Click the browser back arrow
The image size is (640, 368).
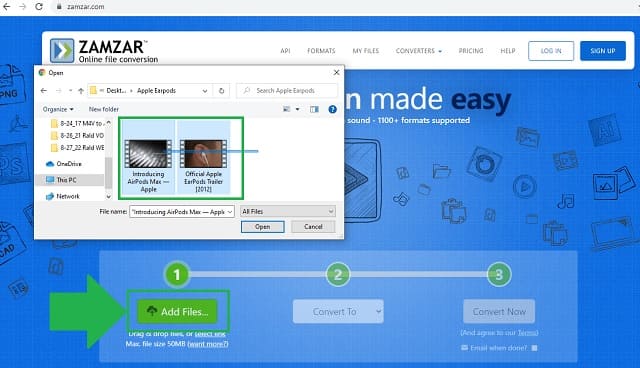point(7,7)
